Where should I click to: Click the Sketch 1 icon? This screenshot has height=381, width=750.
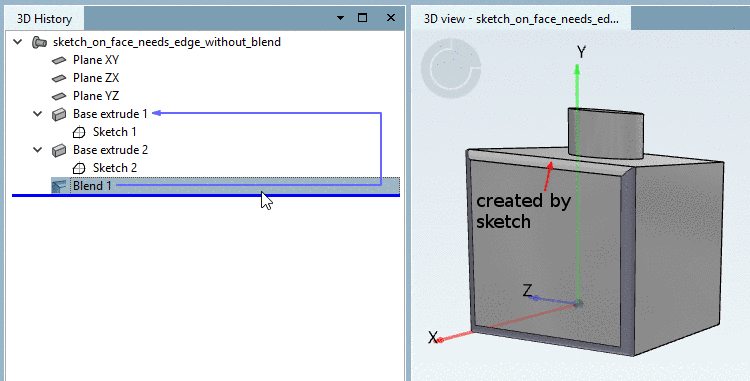[79, 132]
